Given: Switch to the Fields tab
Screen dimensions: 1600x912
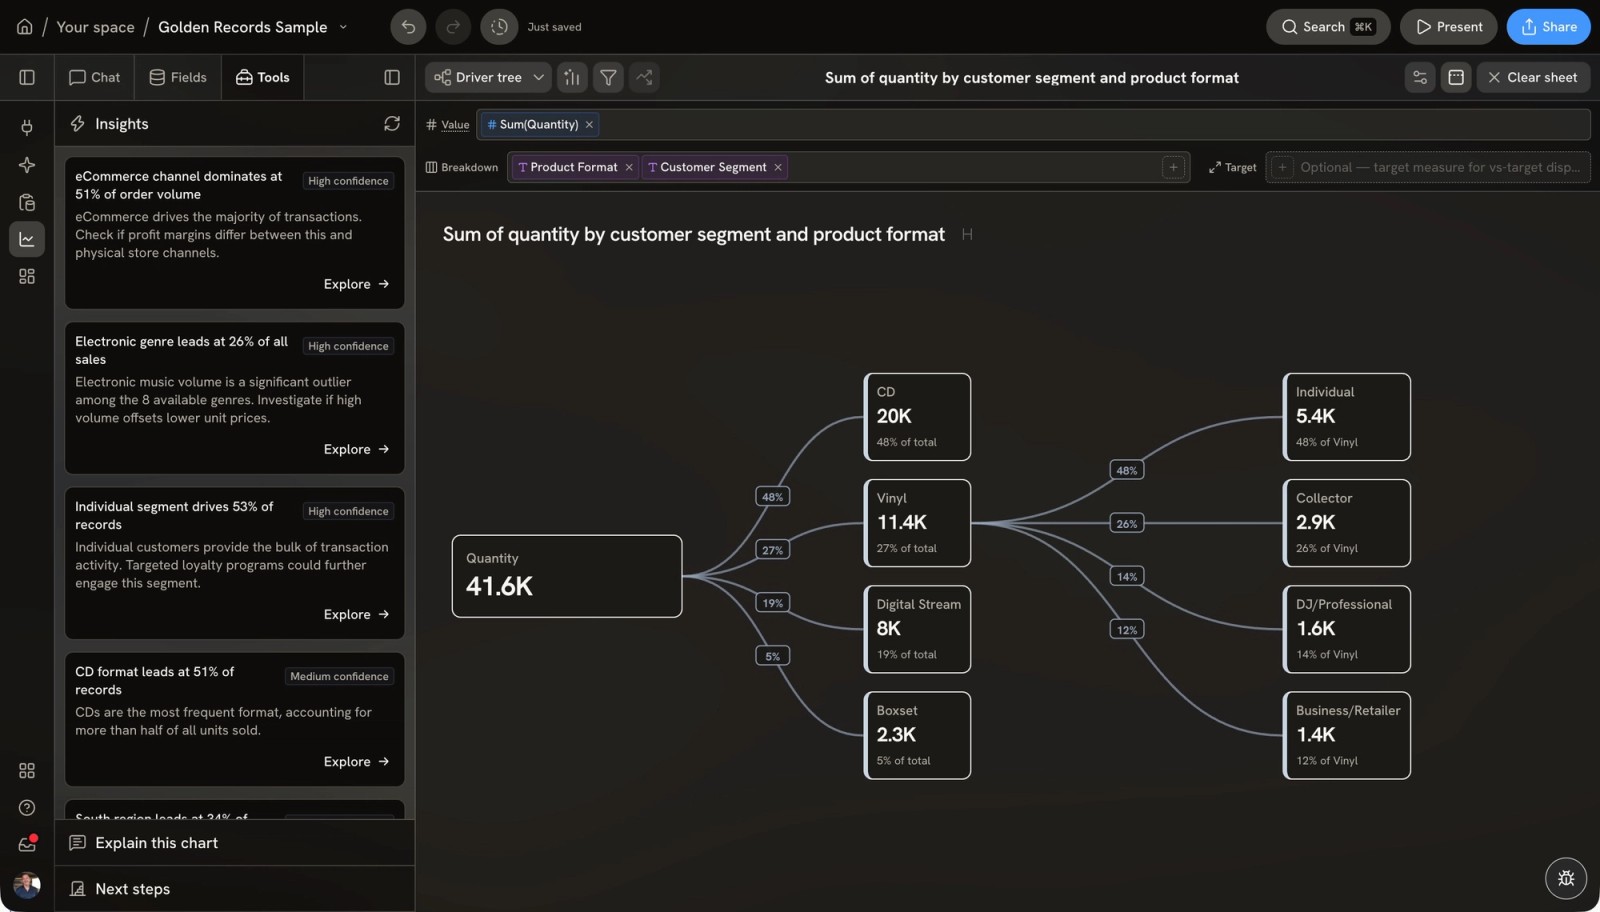Looking at the screenshot, I should point(178,77).
